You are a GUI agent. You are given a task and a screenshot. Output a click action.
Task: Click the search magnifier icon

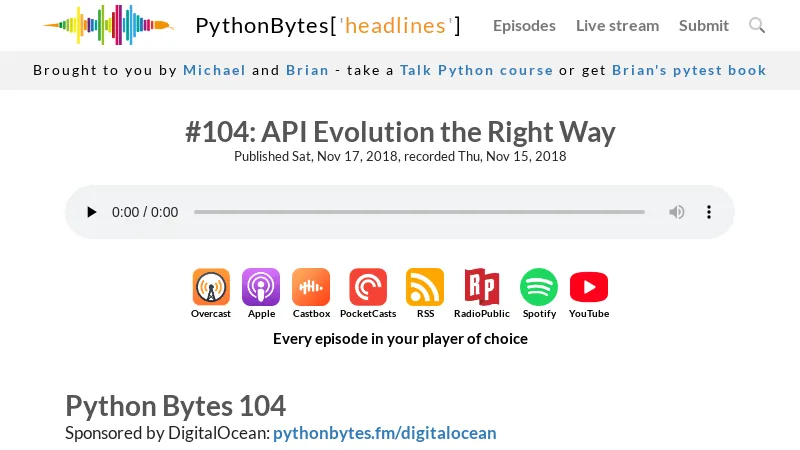click(757, 25)
